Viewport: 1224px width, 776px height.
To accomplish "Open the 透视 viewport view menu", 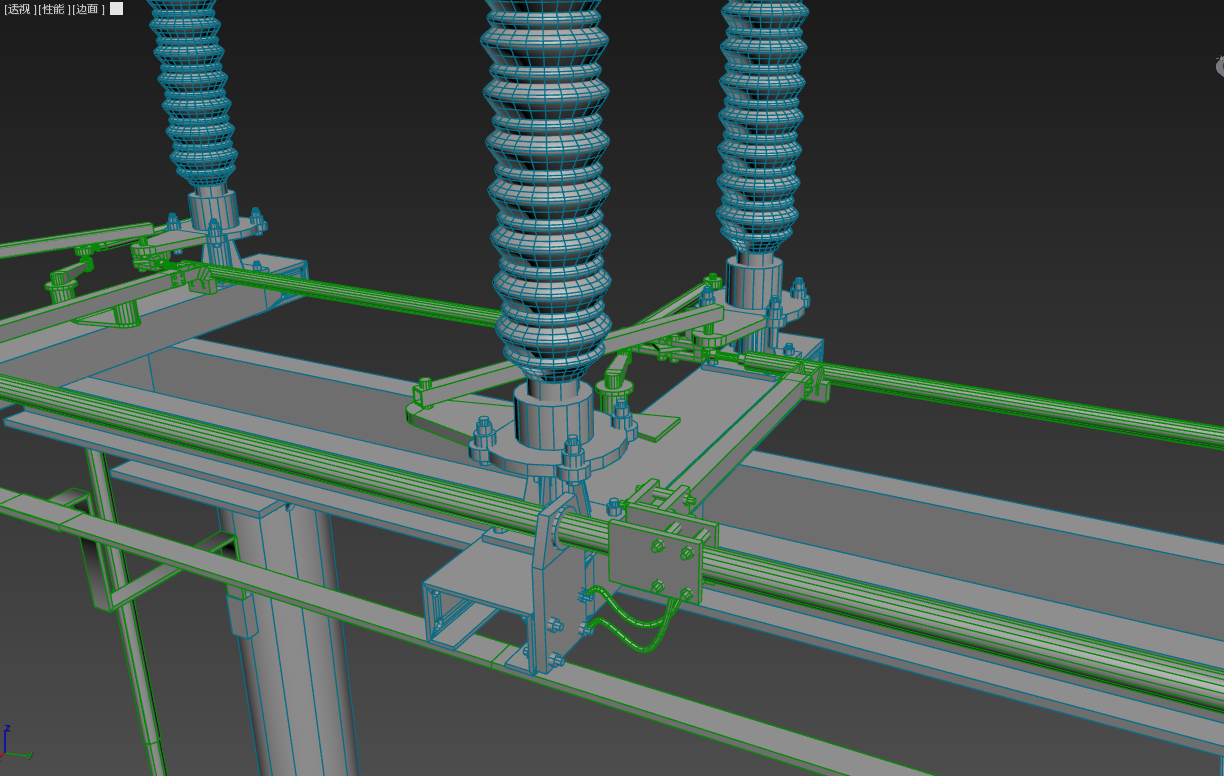I will [x=19, y=9].
